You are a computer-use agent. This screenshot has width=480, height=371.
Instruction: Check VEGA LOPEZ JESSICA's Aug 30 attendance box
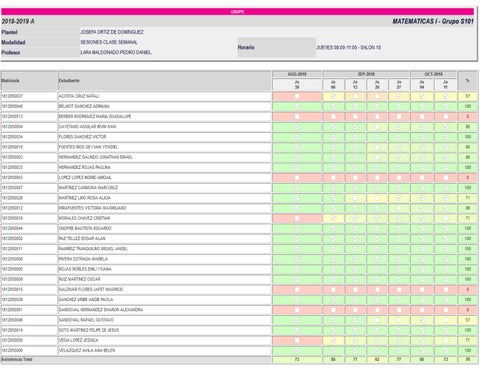pyautogui.click(x=297, y=340)
